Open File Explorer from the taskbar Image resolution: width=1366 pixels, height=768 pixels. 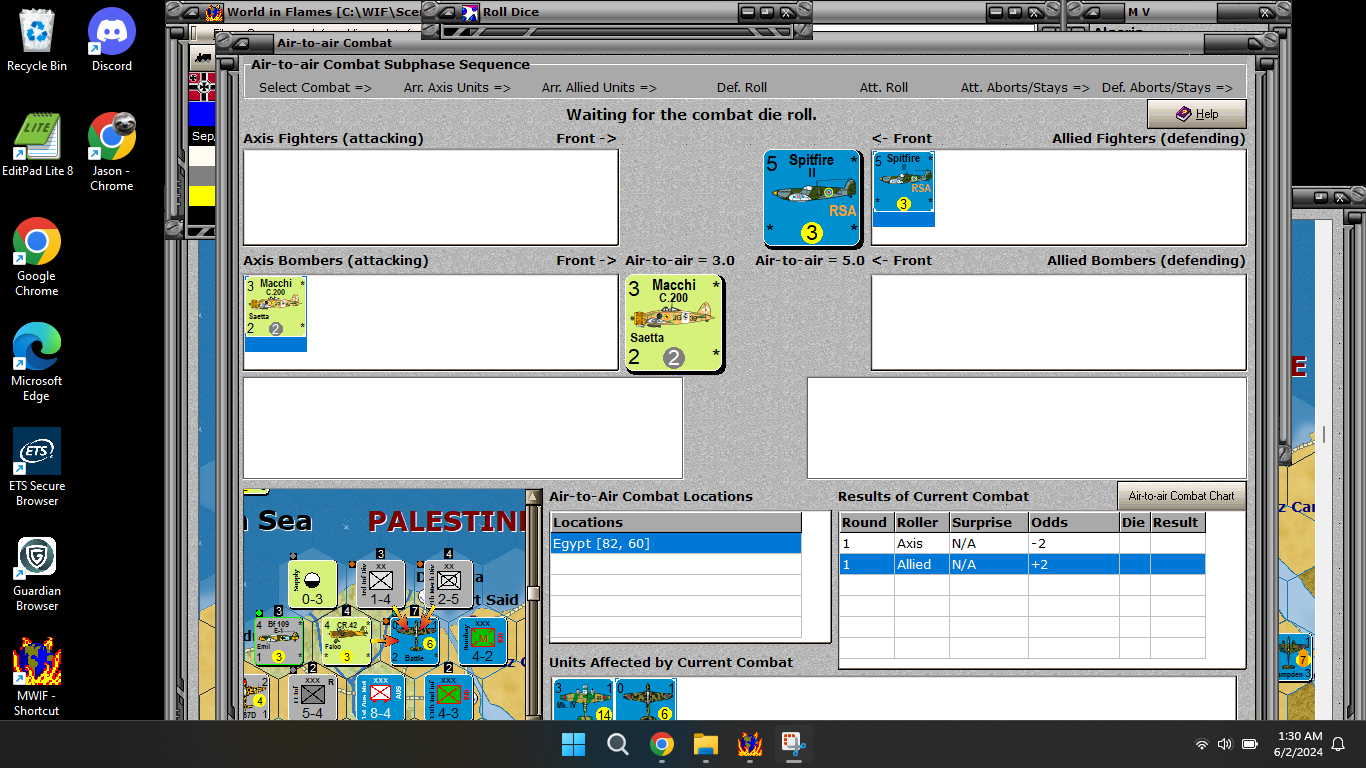[706, 744]
